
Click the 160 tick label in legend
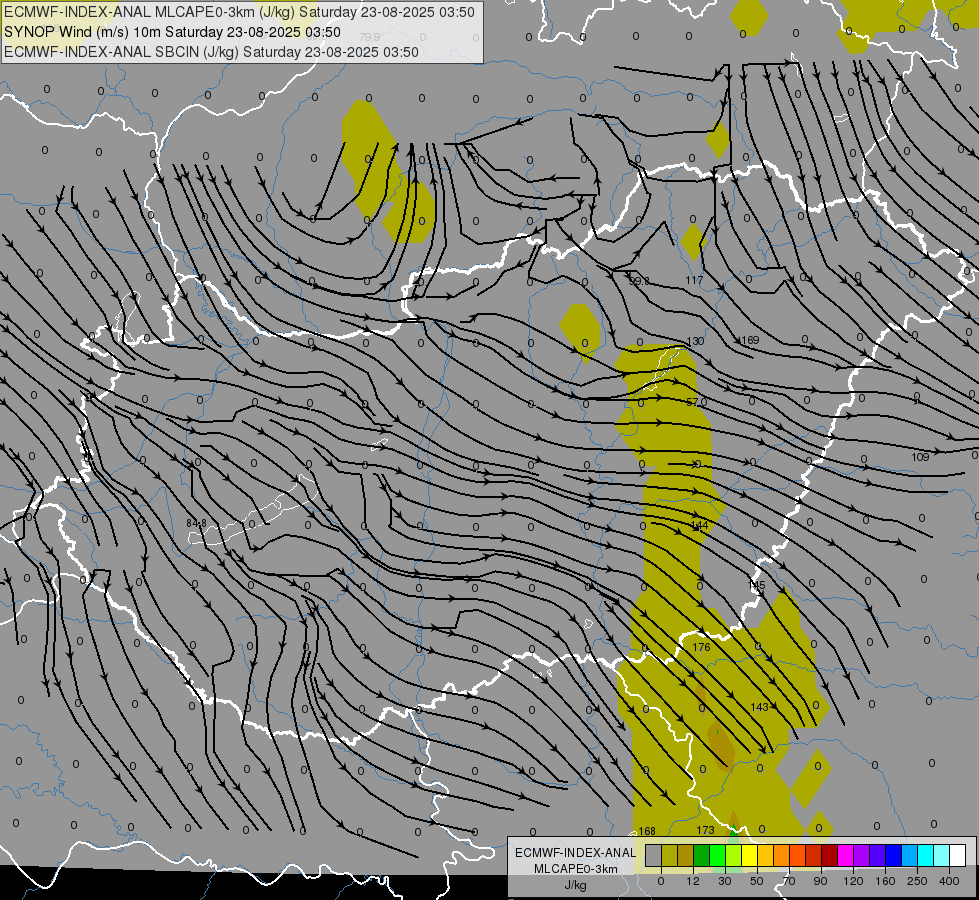[x=885, y=881]
